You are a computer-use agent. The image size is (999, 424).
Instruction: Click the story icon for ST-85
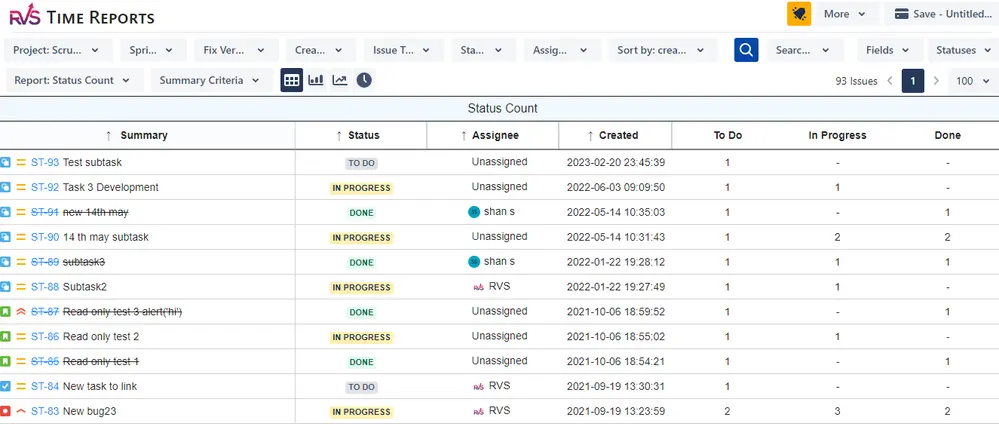[6, 362]
